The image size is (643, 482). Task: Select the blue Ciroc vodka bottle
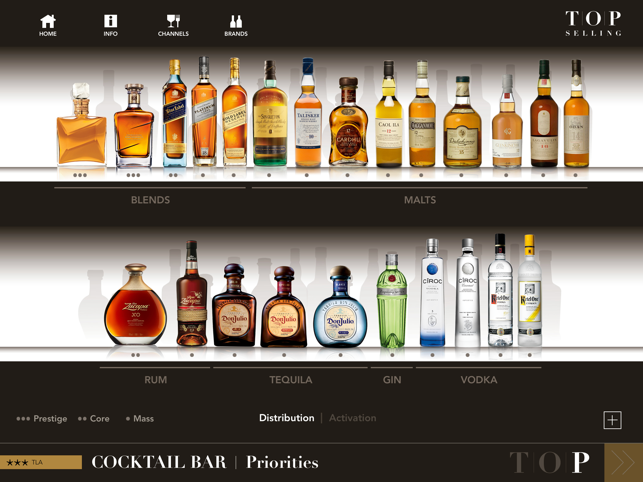(432, 292)
